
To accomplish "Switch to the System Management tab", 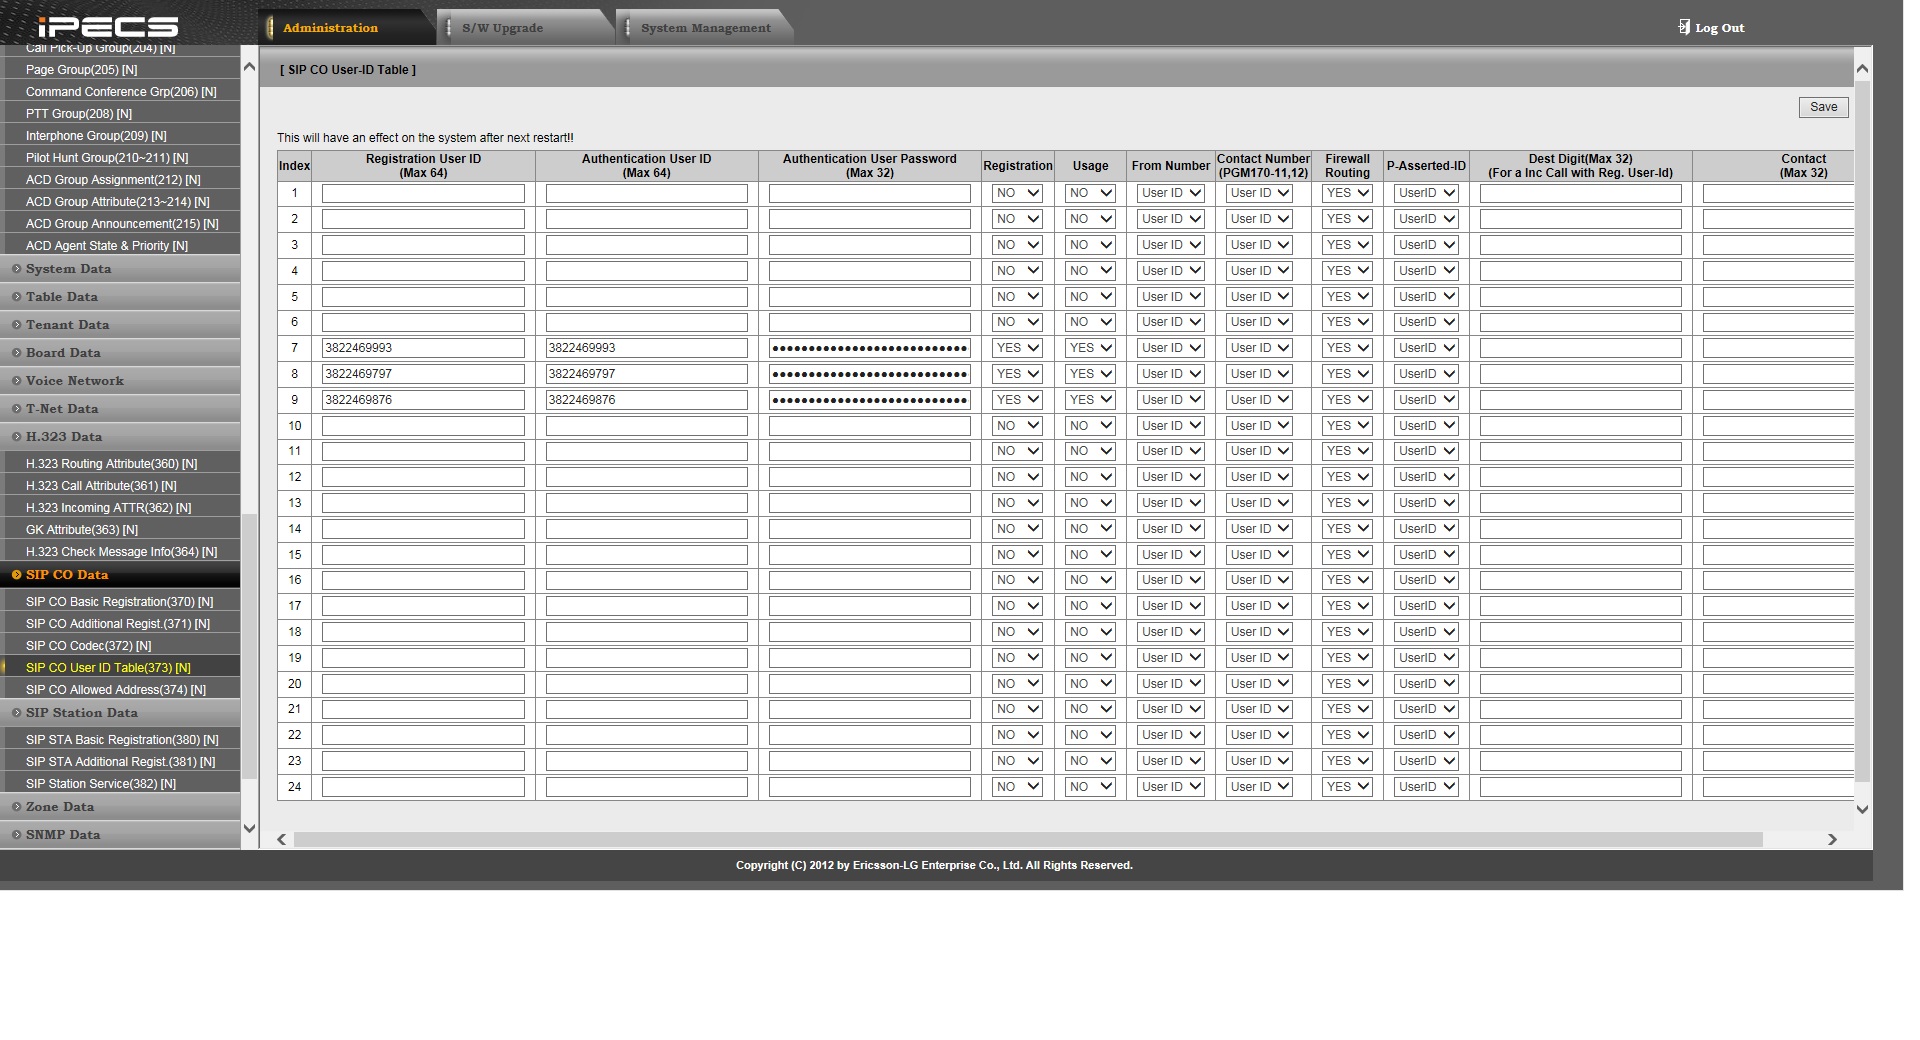I will (705, 28).
